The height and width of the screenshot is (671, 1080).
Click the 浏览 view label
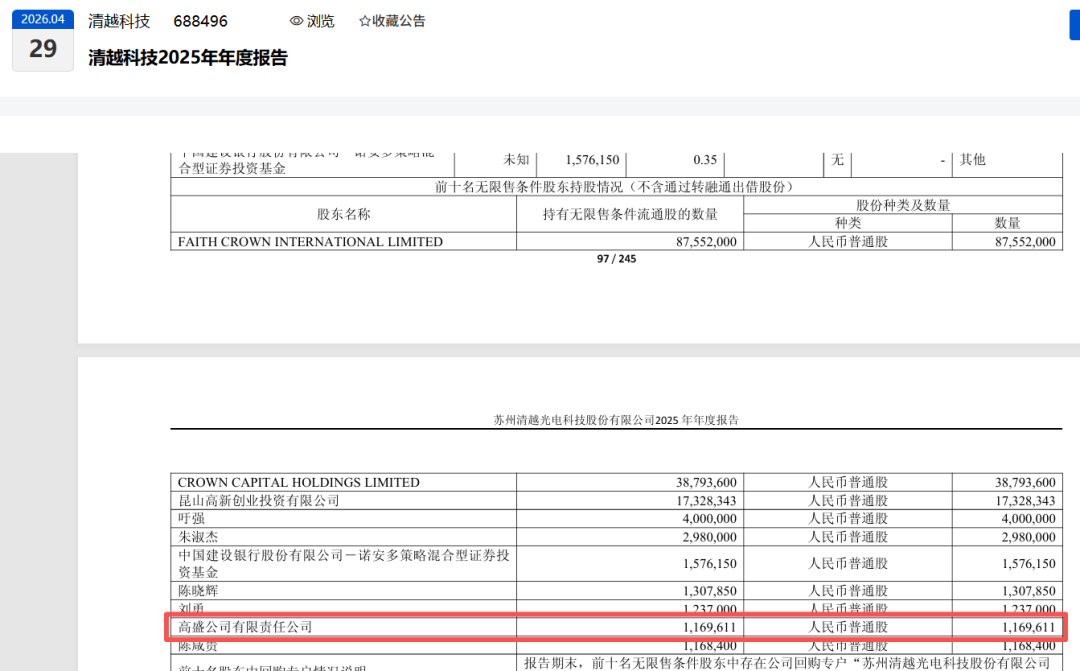(320, 21)
